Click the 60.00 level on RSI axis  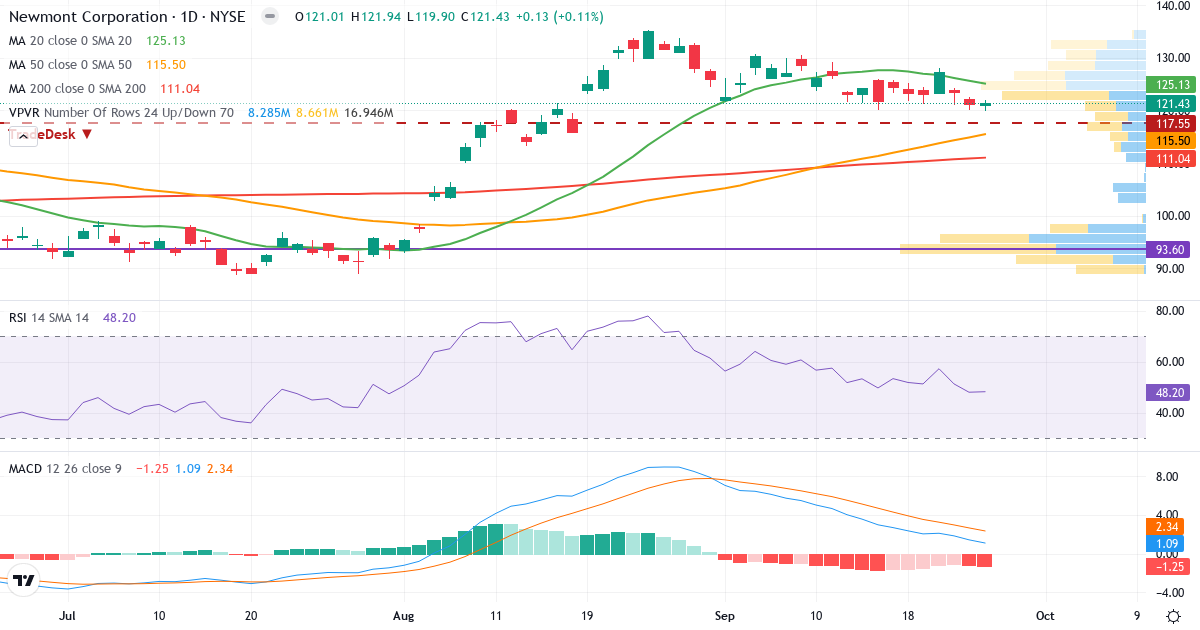1172,362
